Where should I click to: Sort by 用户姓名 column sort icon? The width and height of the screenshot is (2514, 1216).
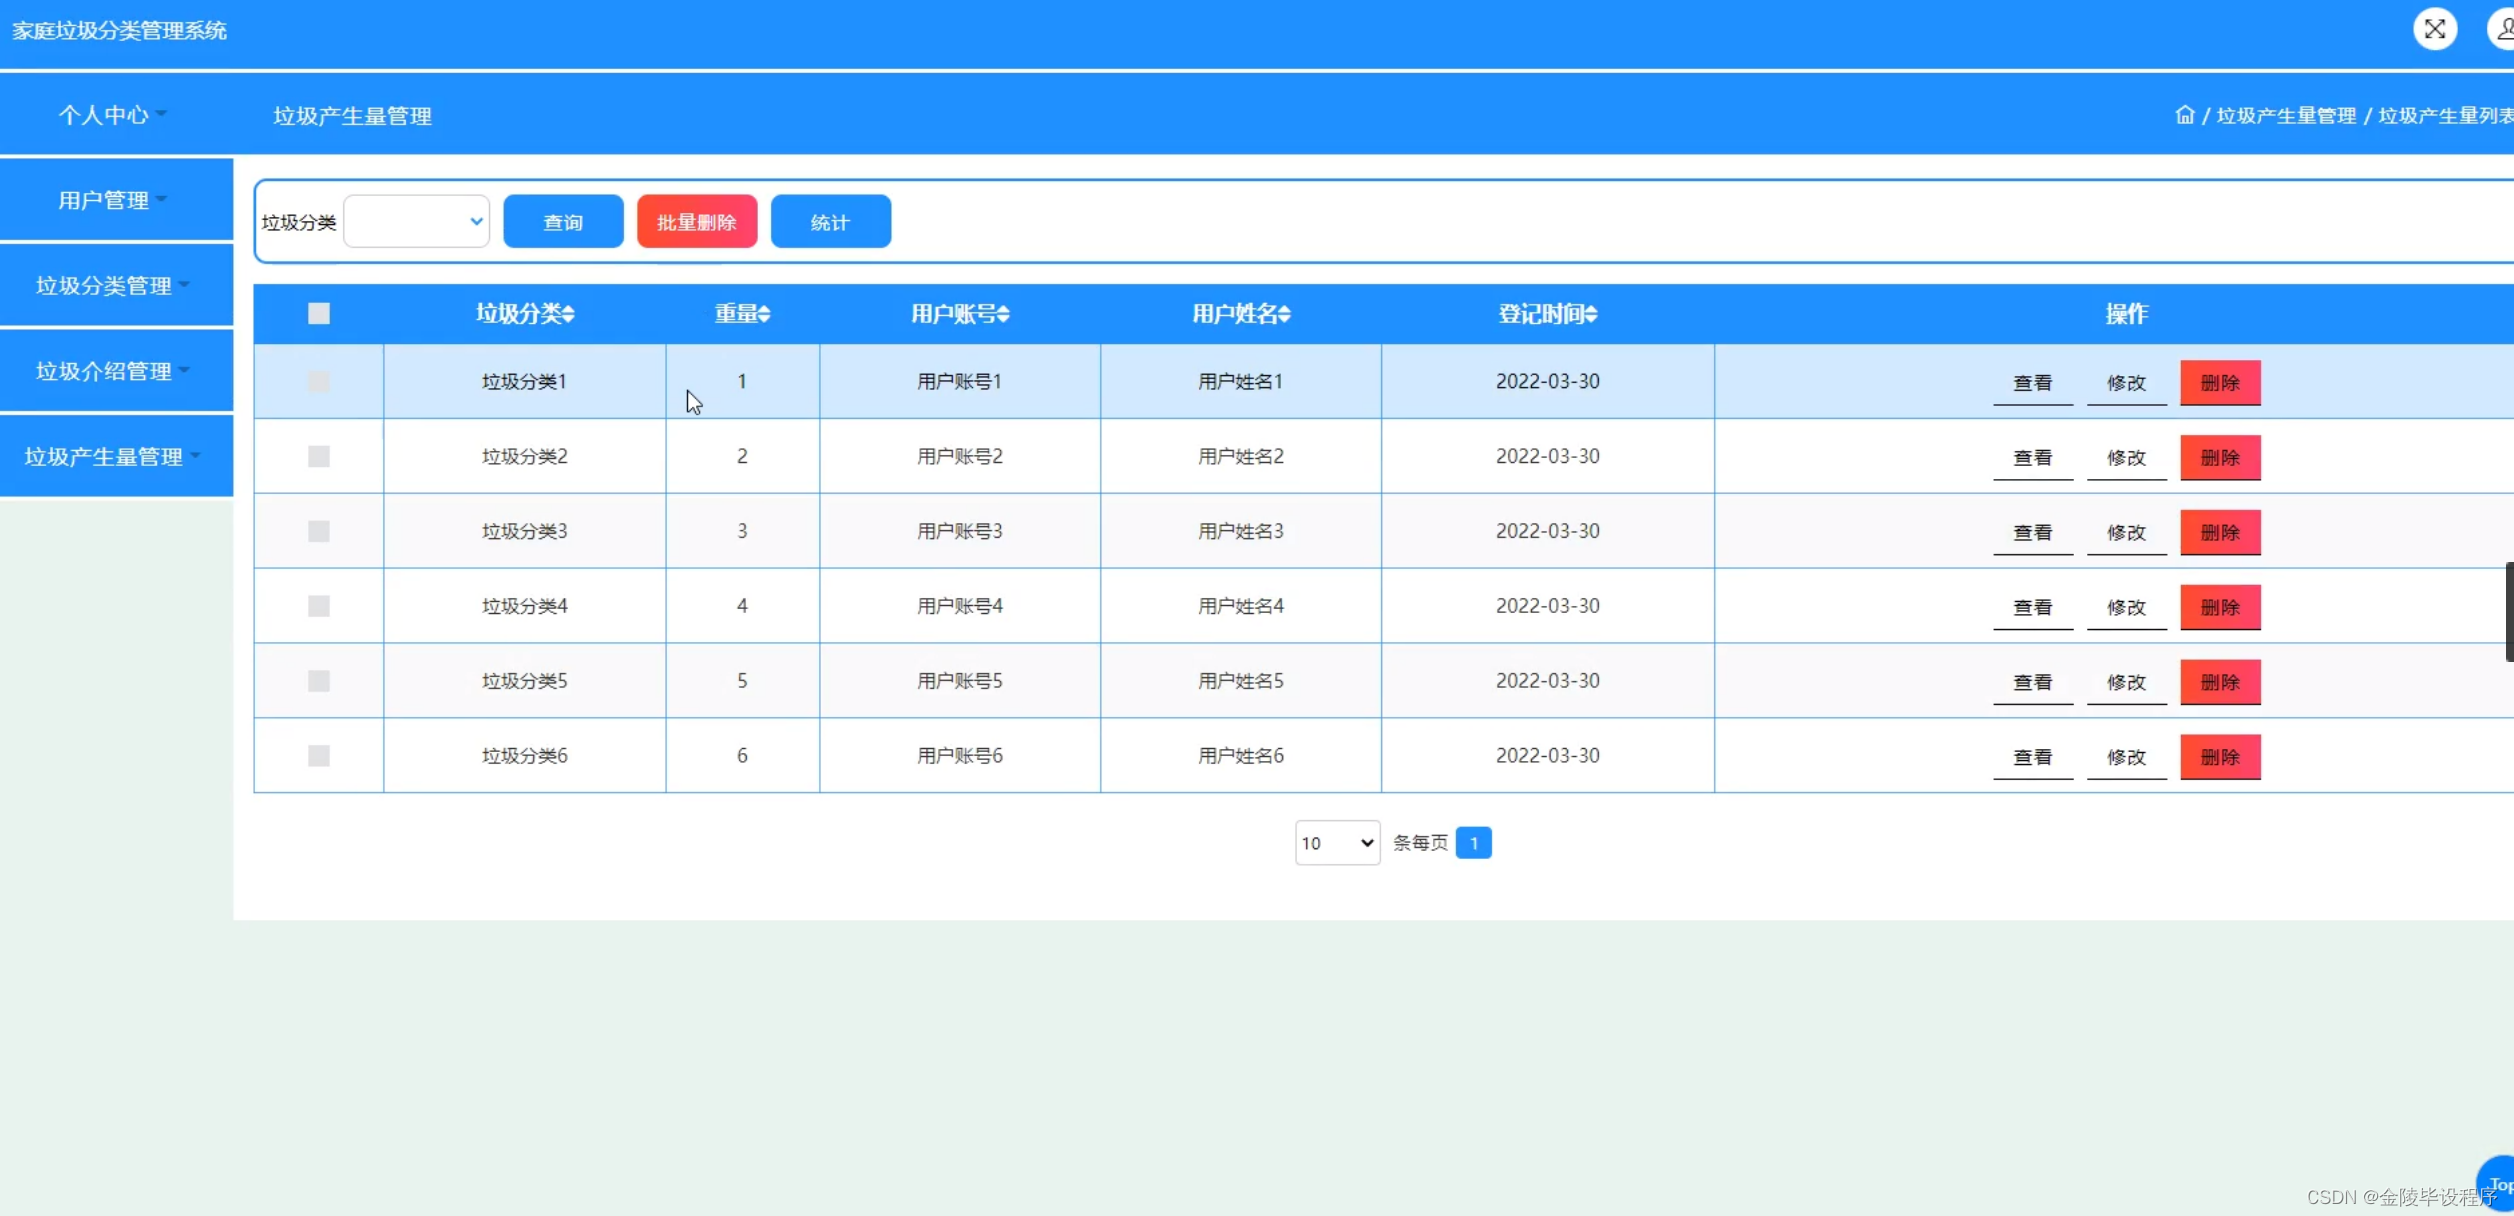(x=1284, y=314)
